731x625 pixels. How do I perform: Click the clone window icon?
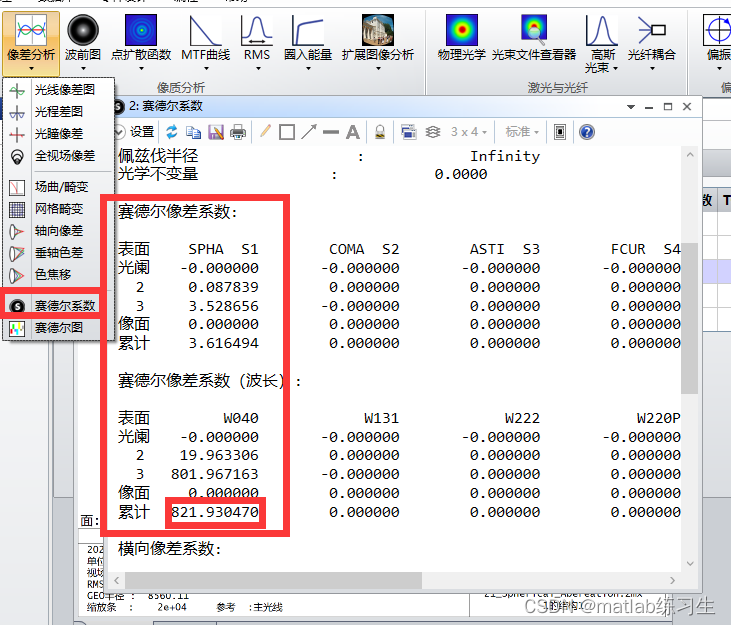408,132
